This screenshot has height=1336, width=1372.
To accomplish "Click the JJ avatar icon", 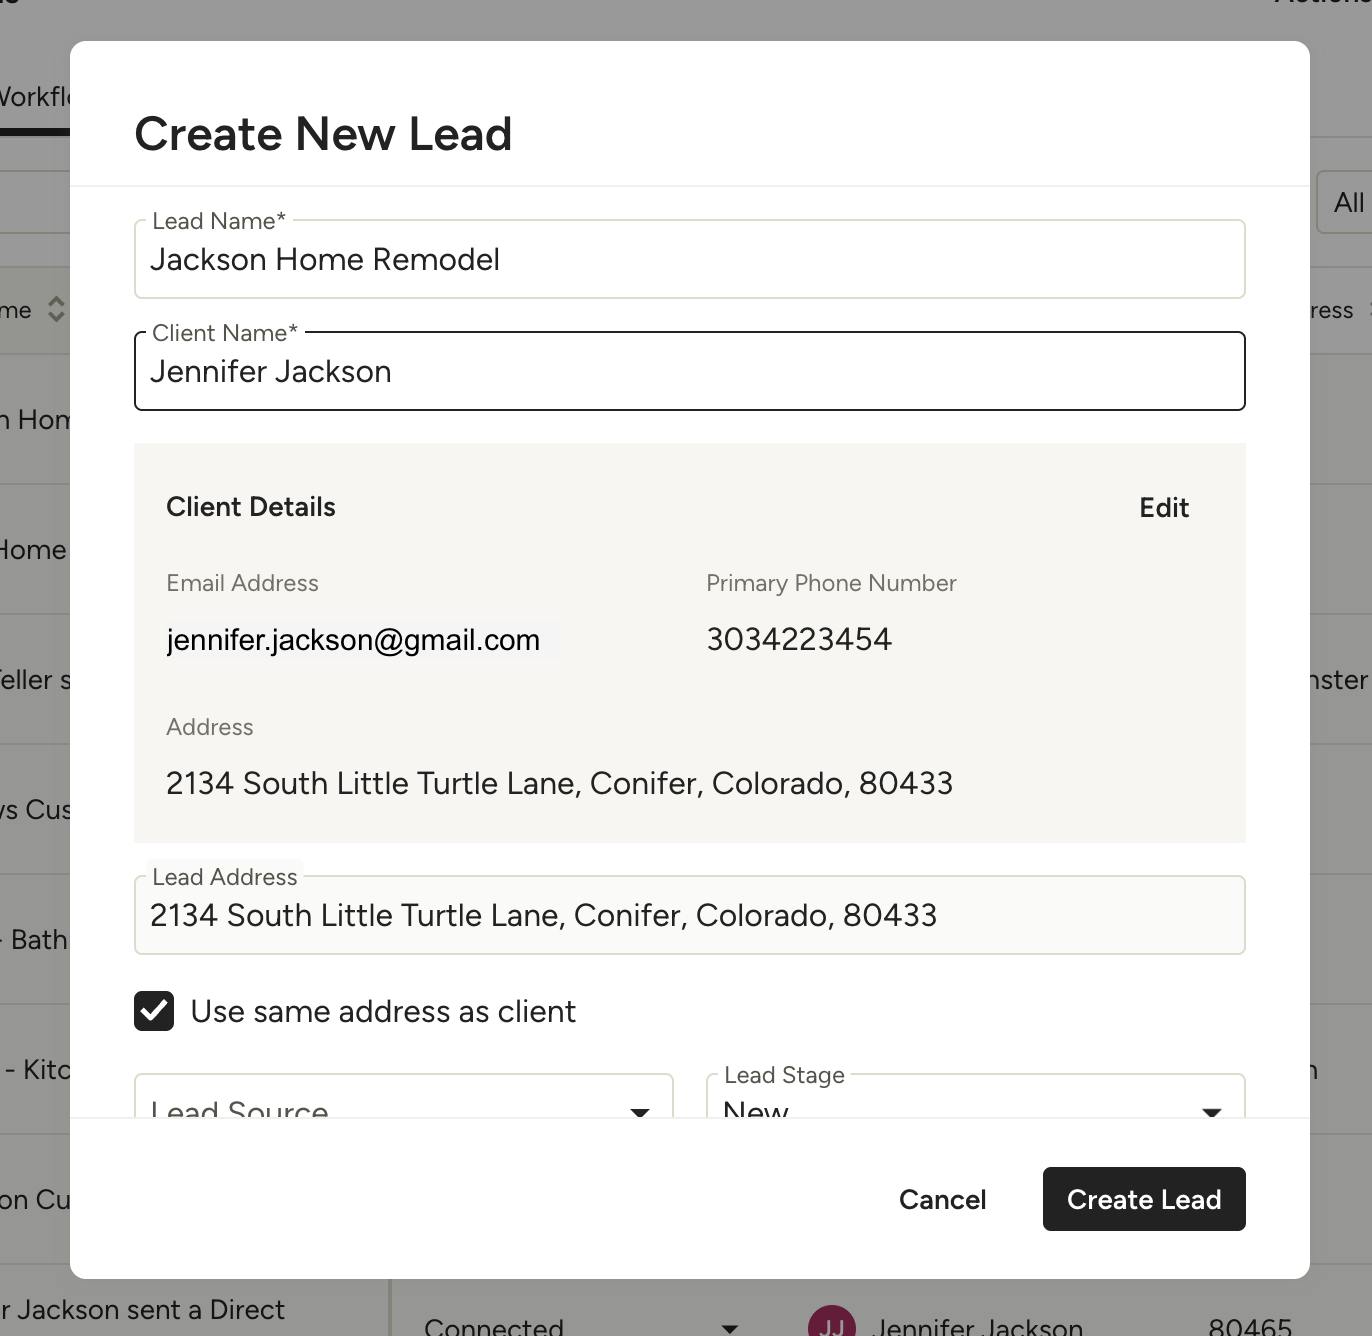I will point(831,1322).
